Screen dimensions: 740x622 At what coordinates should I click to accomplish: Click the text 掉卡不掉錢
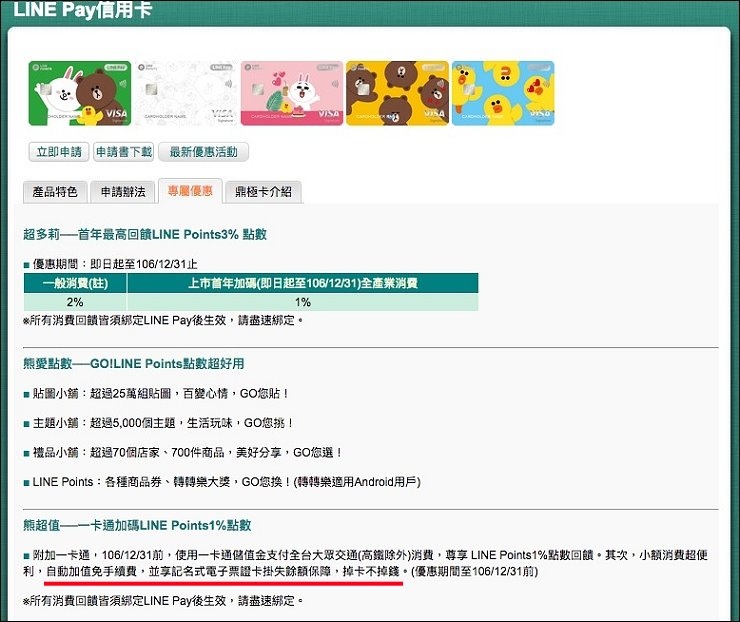click(371, 571)
